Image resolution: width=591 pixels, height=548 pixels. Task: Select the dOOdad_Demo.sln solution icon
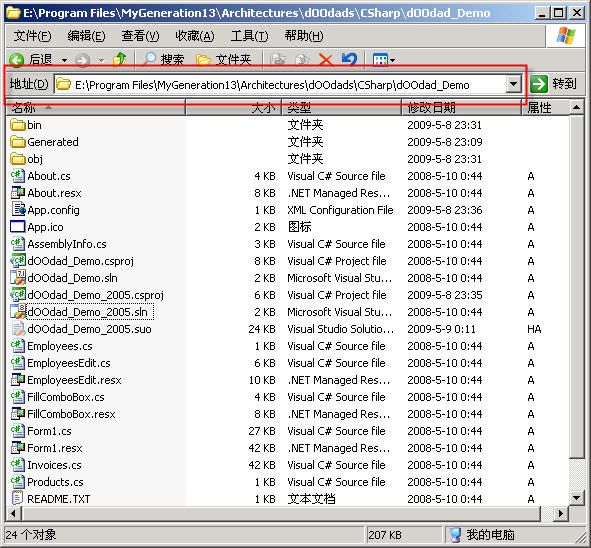point(18,277)
